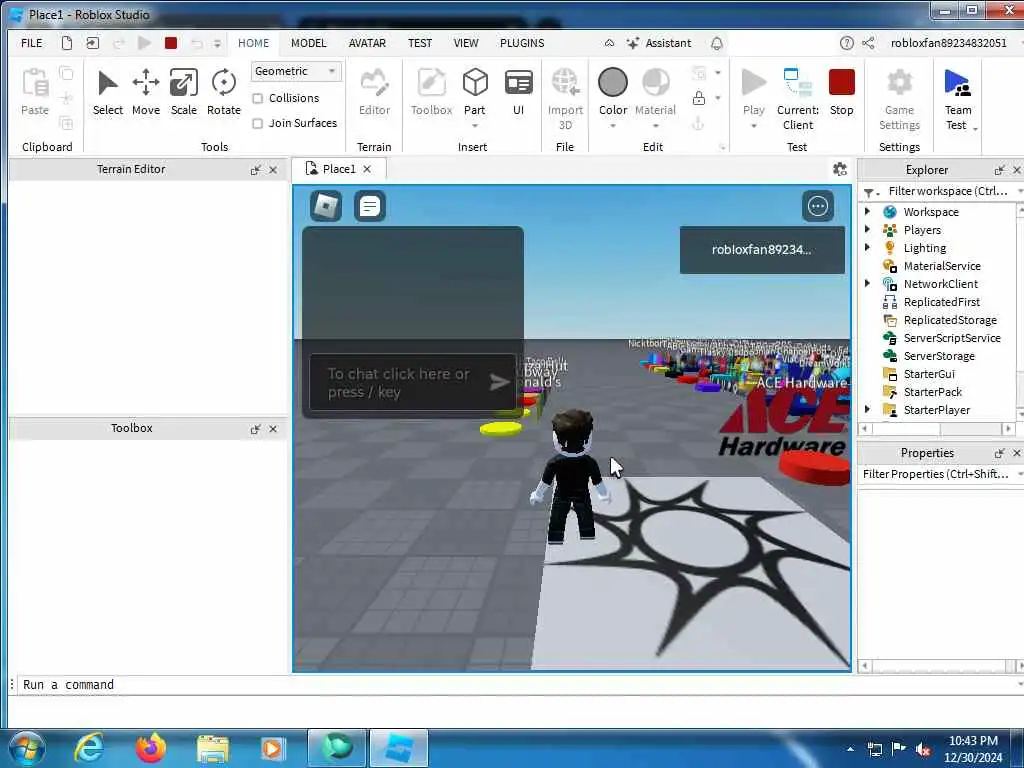Switch to the TEST tab
Viewport: 1024px width, 768px height.
(x=420, y=43)
